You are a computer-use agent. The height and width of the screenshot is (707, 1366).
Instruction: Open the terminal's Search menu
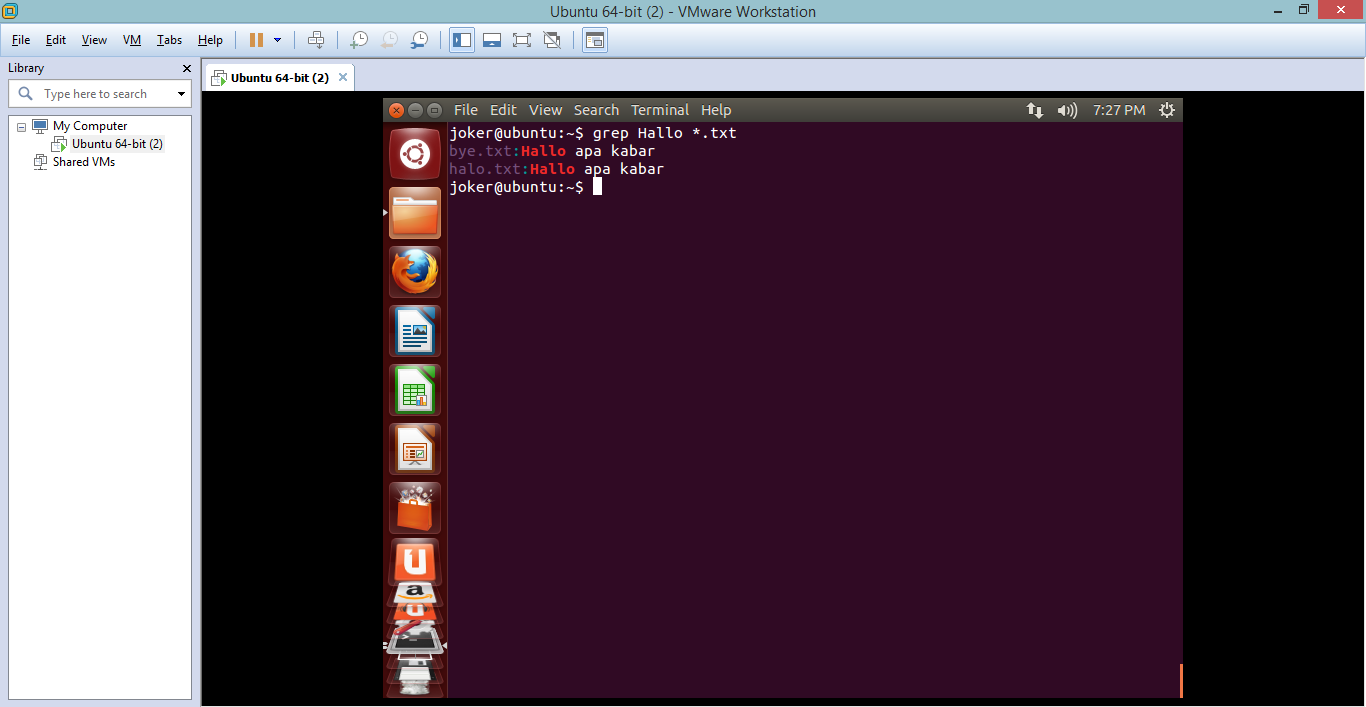click(x=596, y=110)
